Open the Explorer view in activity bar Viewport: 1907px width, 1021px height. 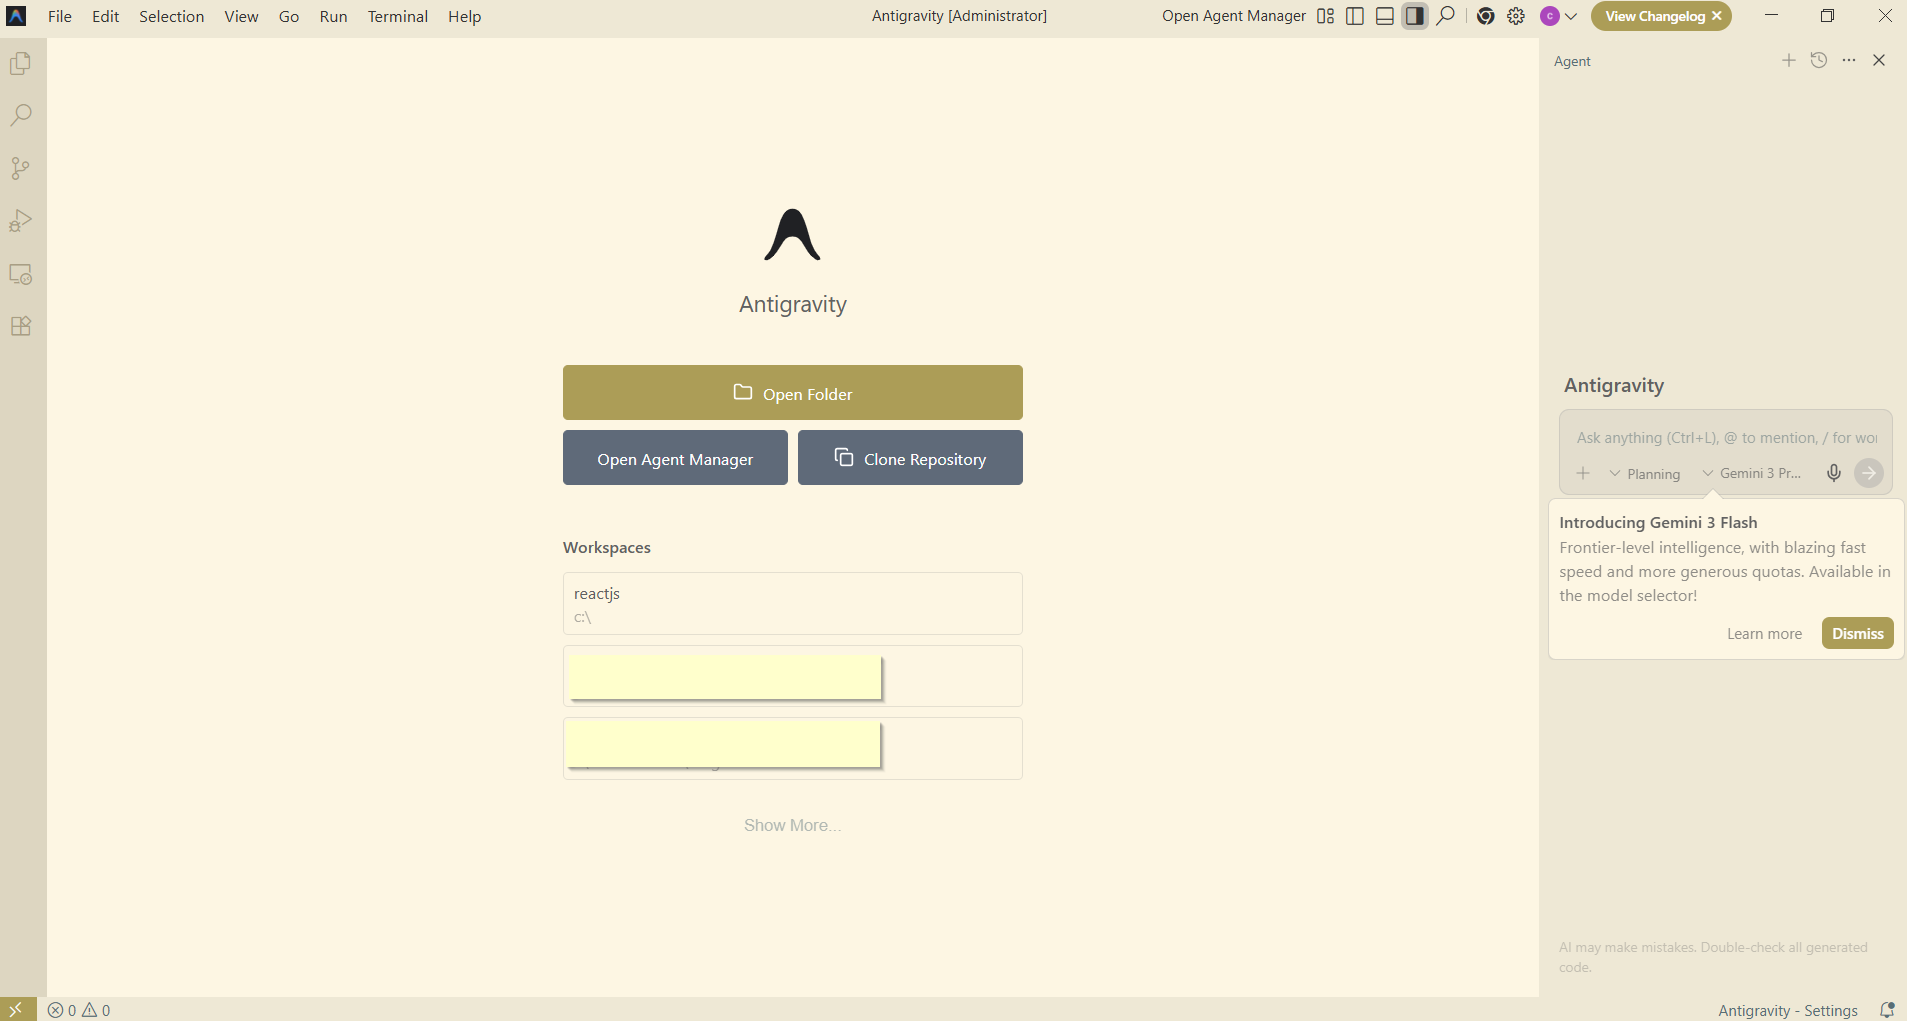pyautogui.click(x=20, y=64)
